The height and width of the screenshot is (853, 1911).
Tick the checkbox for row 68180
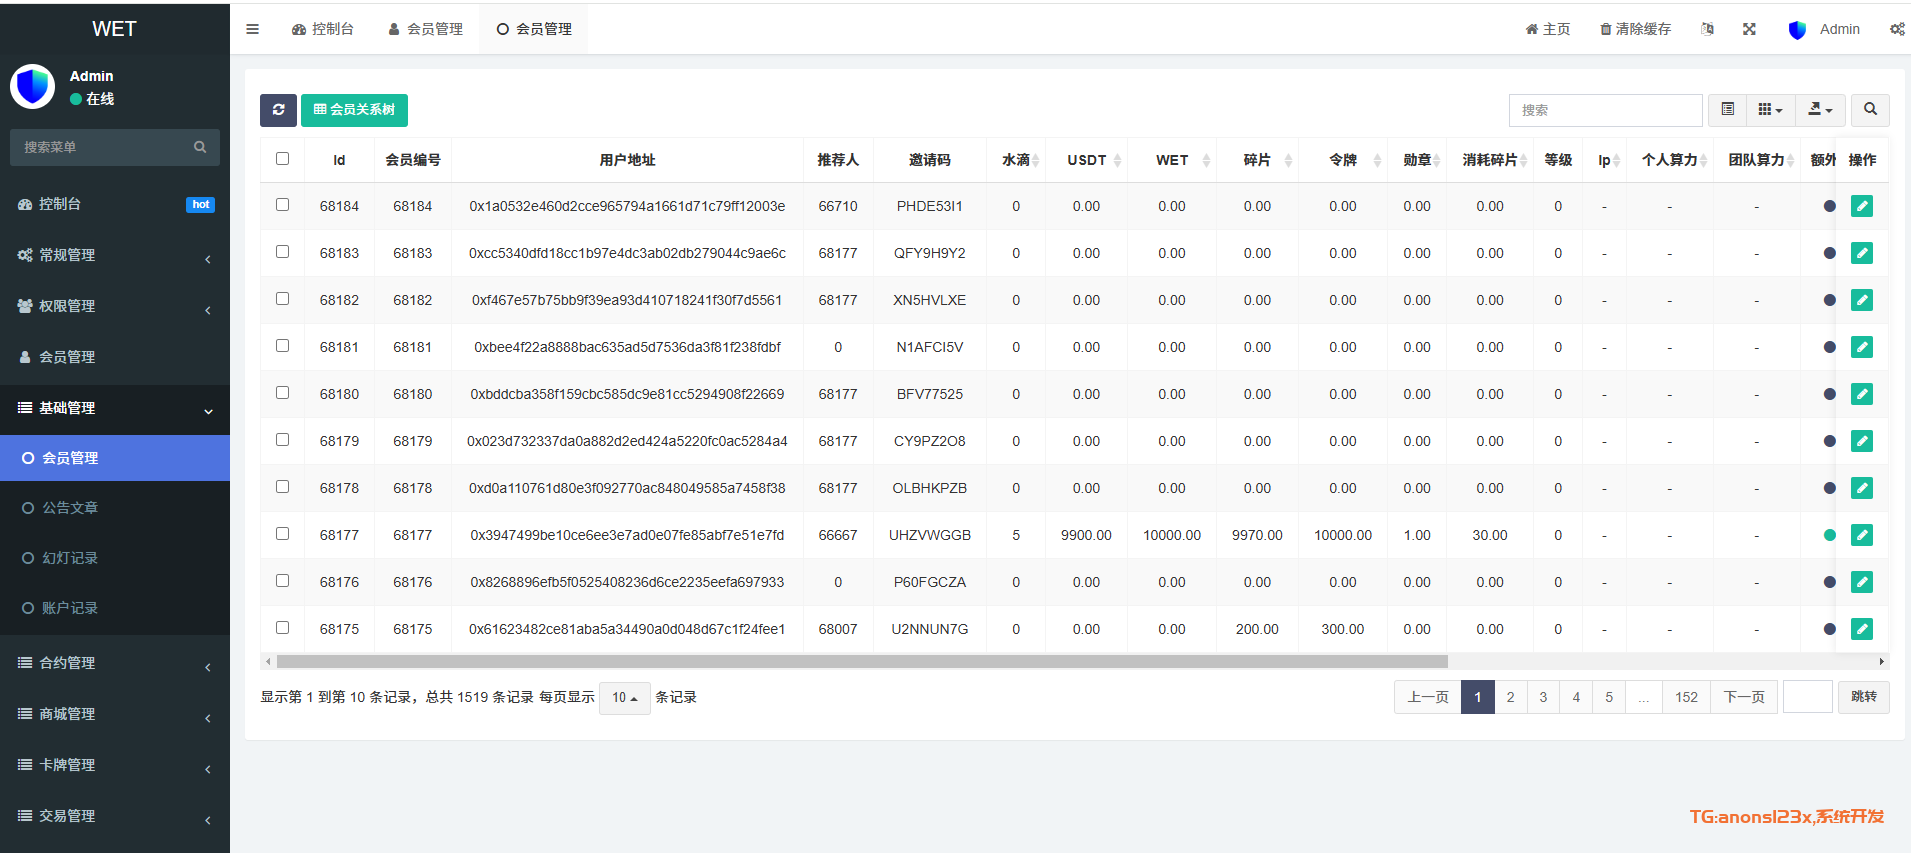(x=283, y=393)
